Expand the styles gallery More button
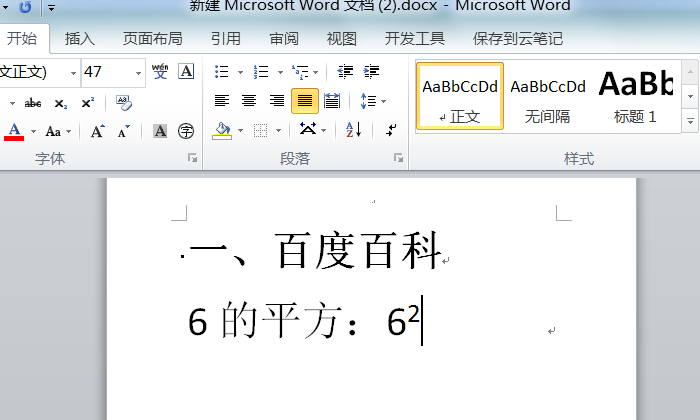The height and width of the screenshot is (420, 700). [690, 121]
